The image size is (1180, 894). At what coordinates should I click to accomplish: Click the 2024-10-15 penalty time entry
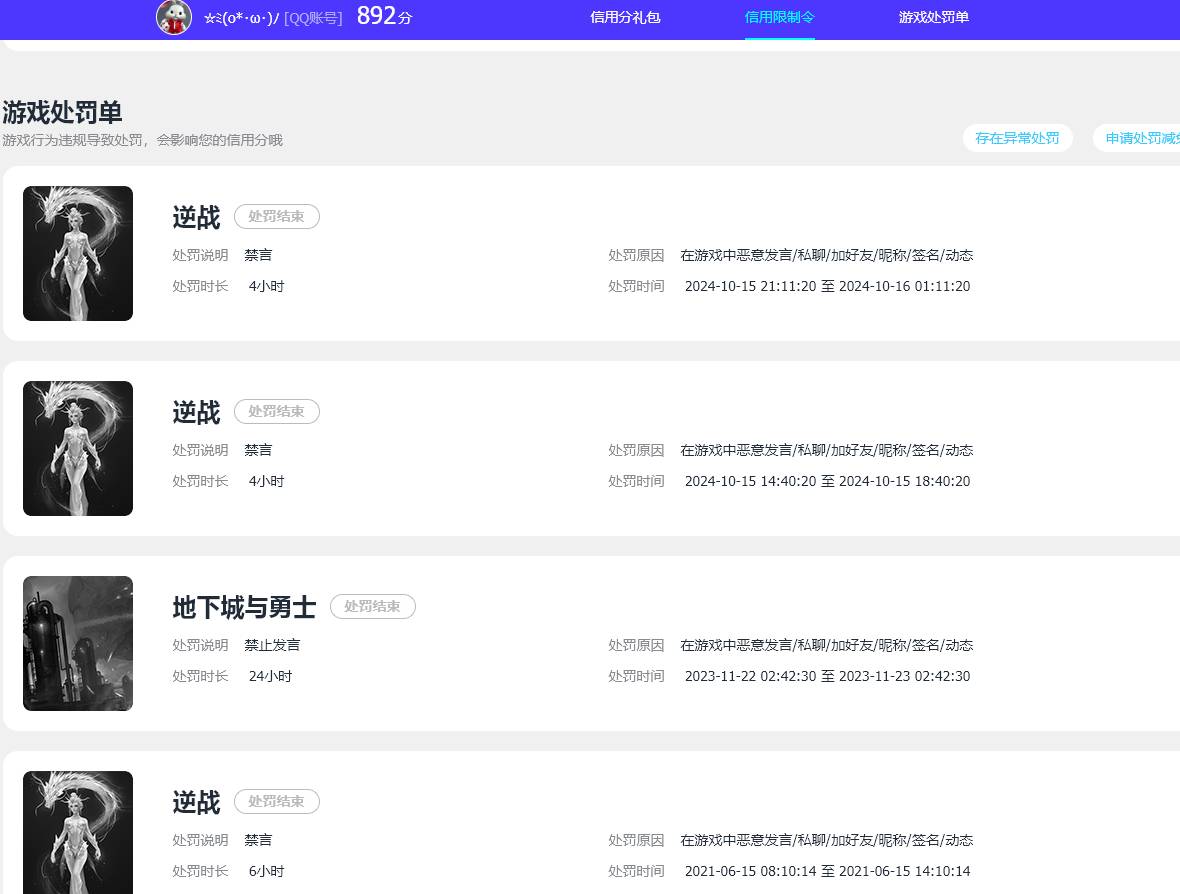coord(827,481)
